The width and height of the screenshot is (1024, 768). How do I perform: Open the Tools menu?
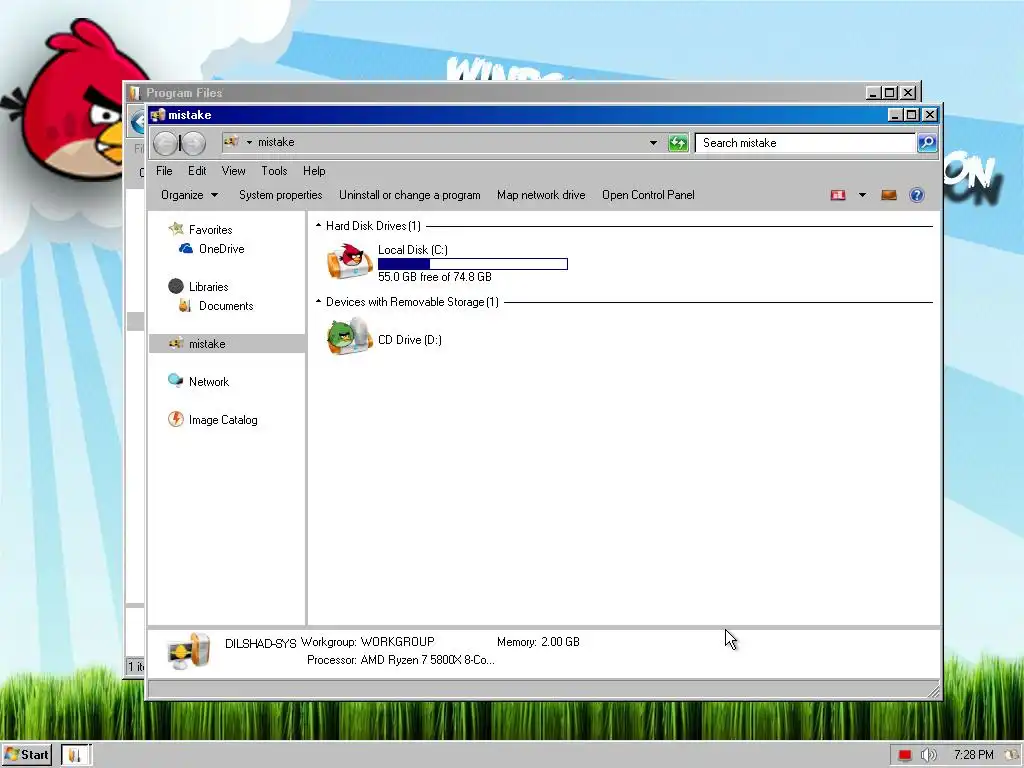(274, 170)
